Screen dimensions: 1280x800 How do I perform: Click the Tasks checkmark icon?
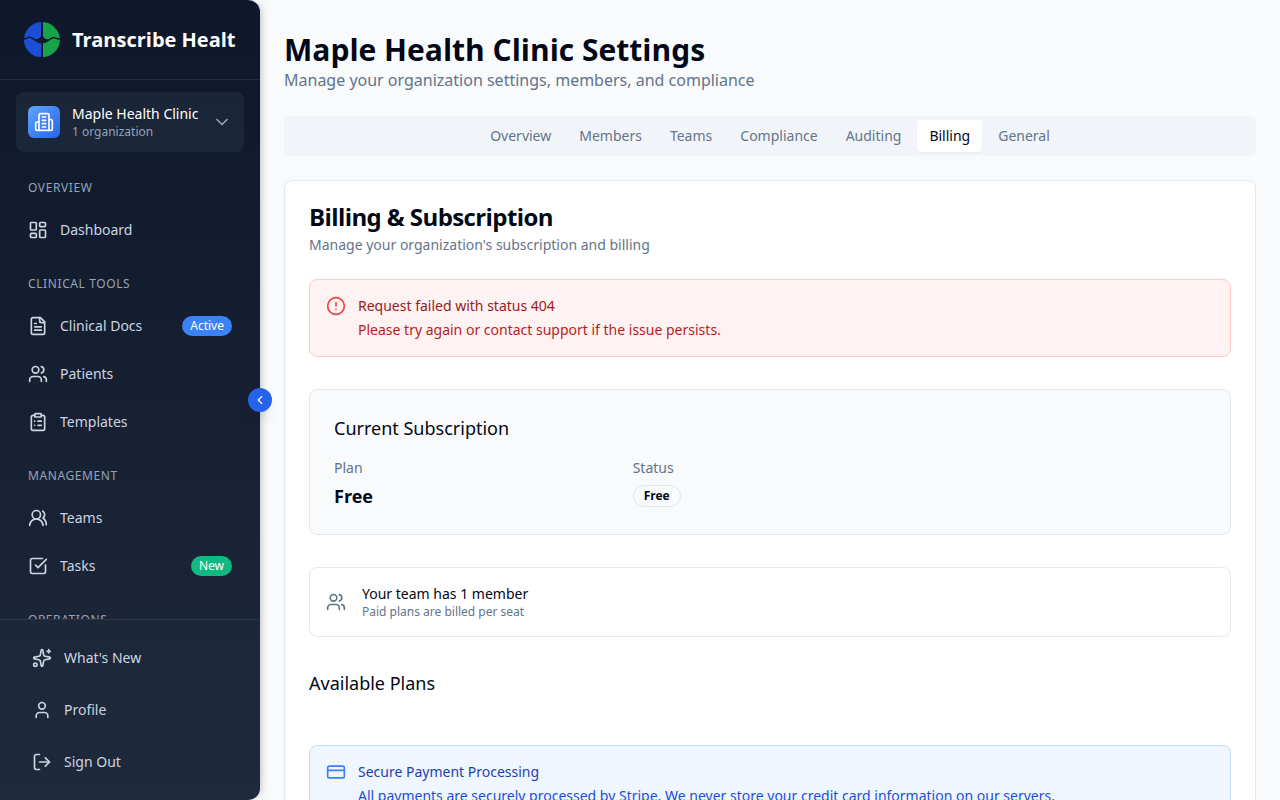(37, 565)
